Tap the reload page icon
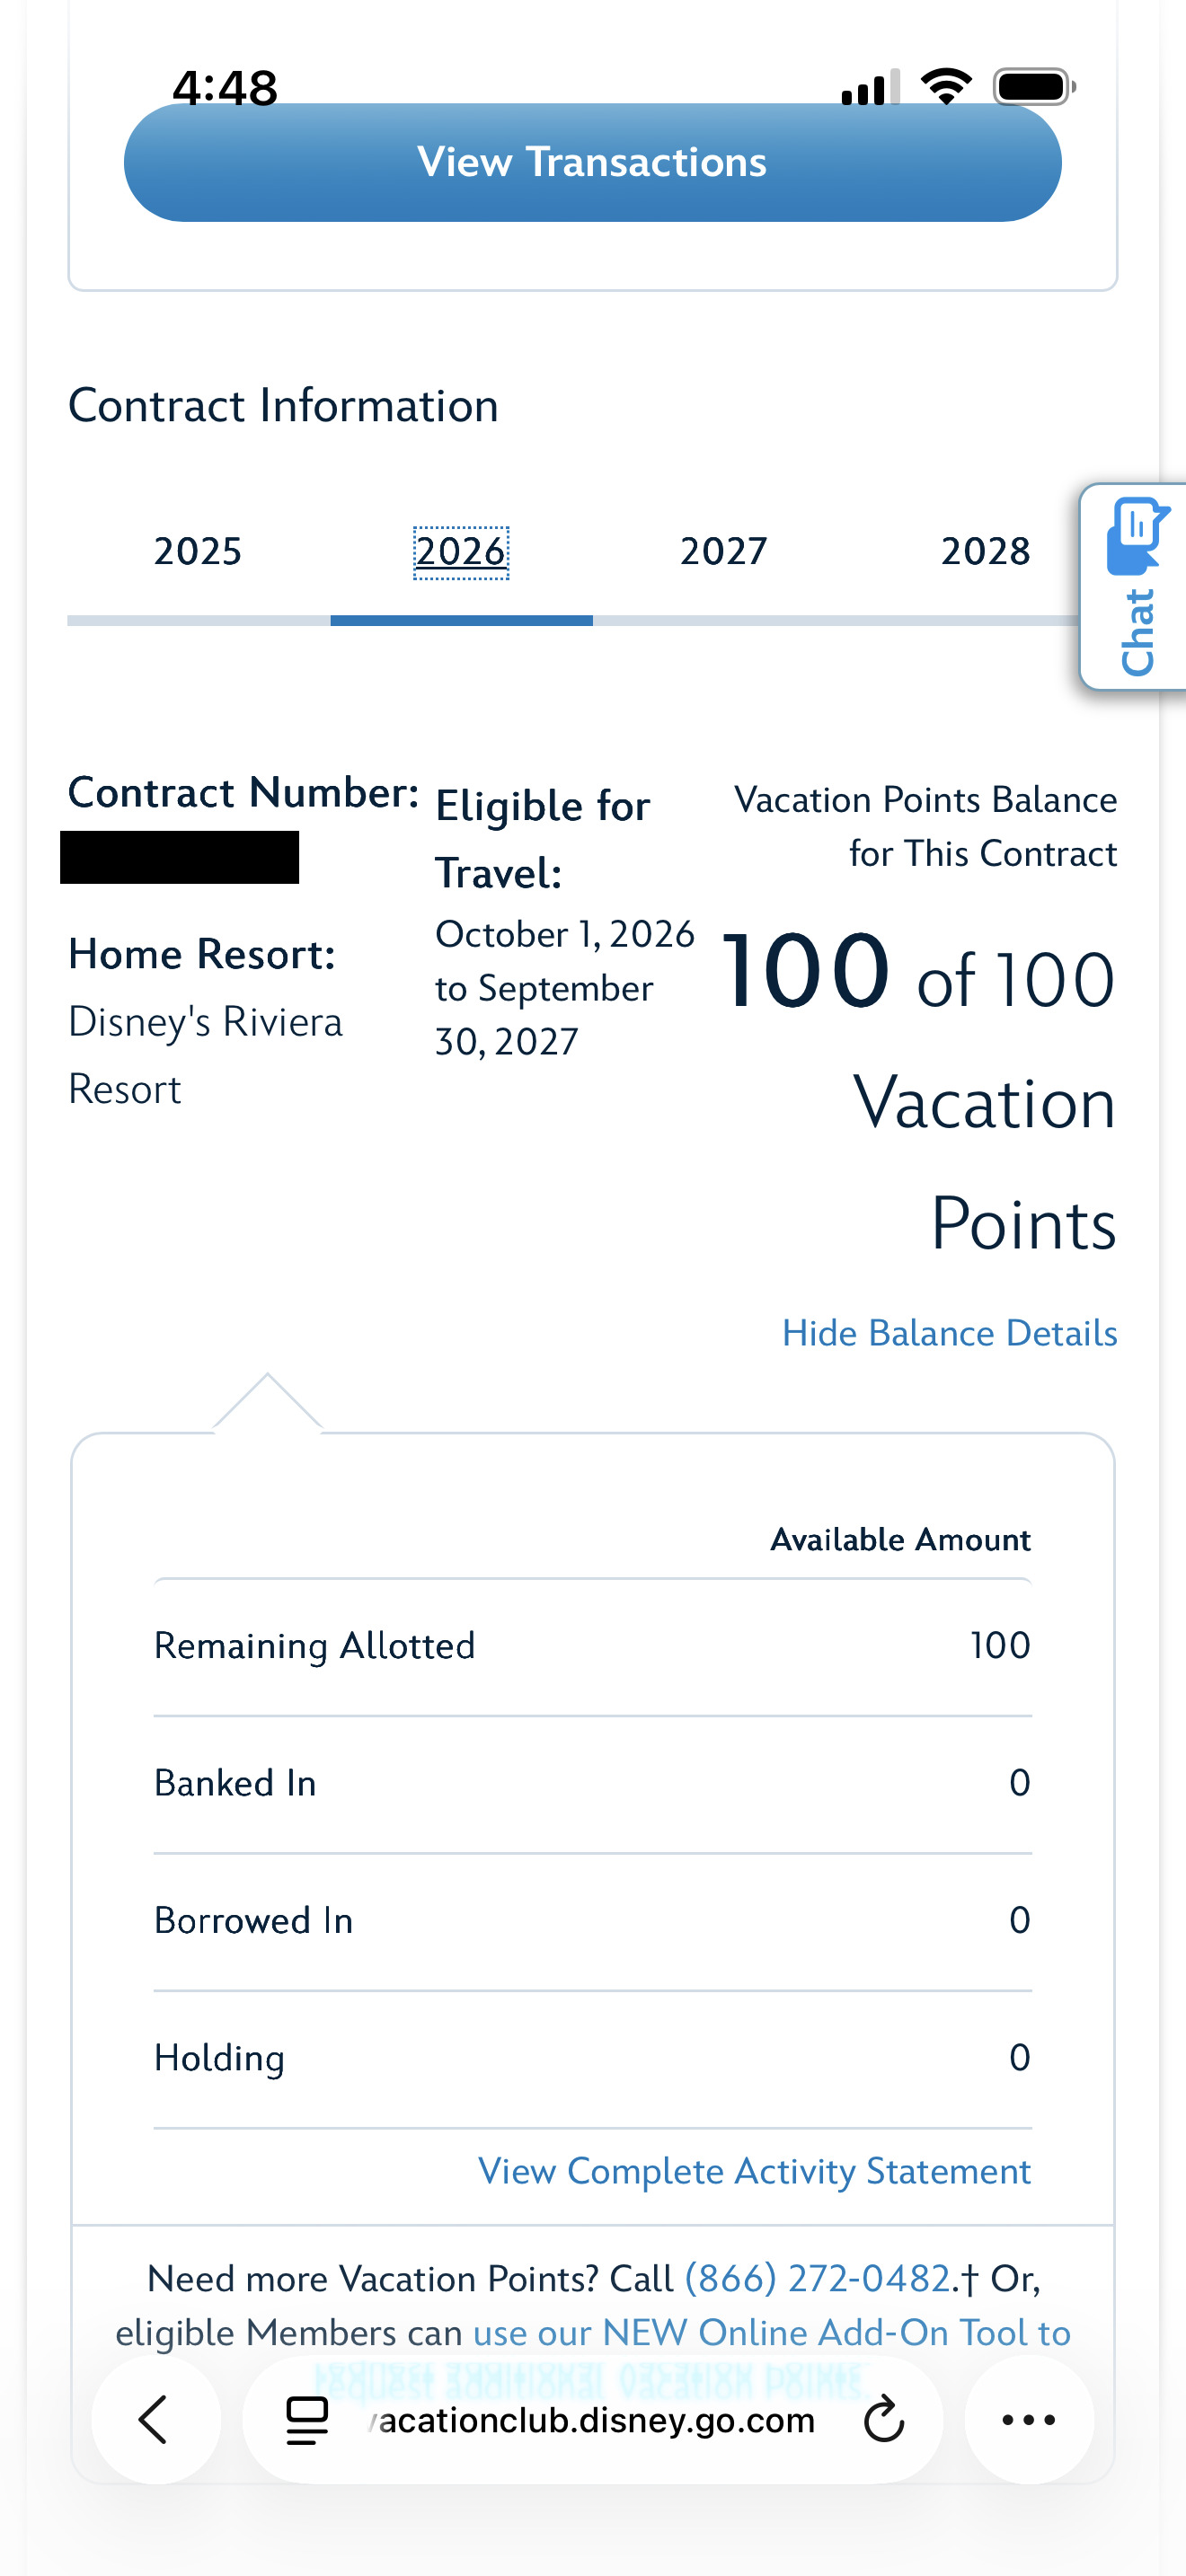1186x2576 pixels. coord(884,2420)
